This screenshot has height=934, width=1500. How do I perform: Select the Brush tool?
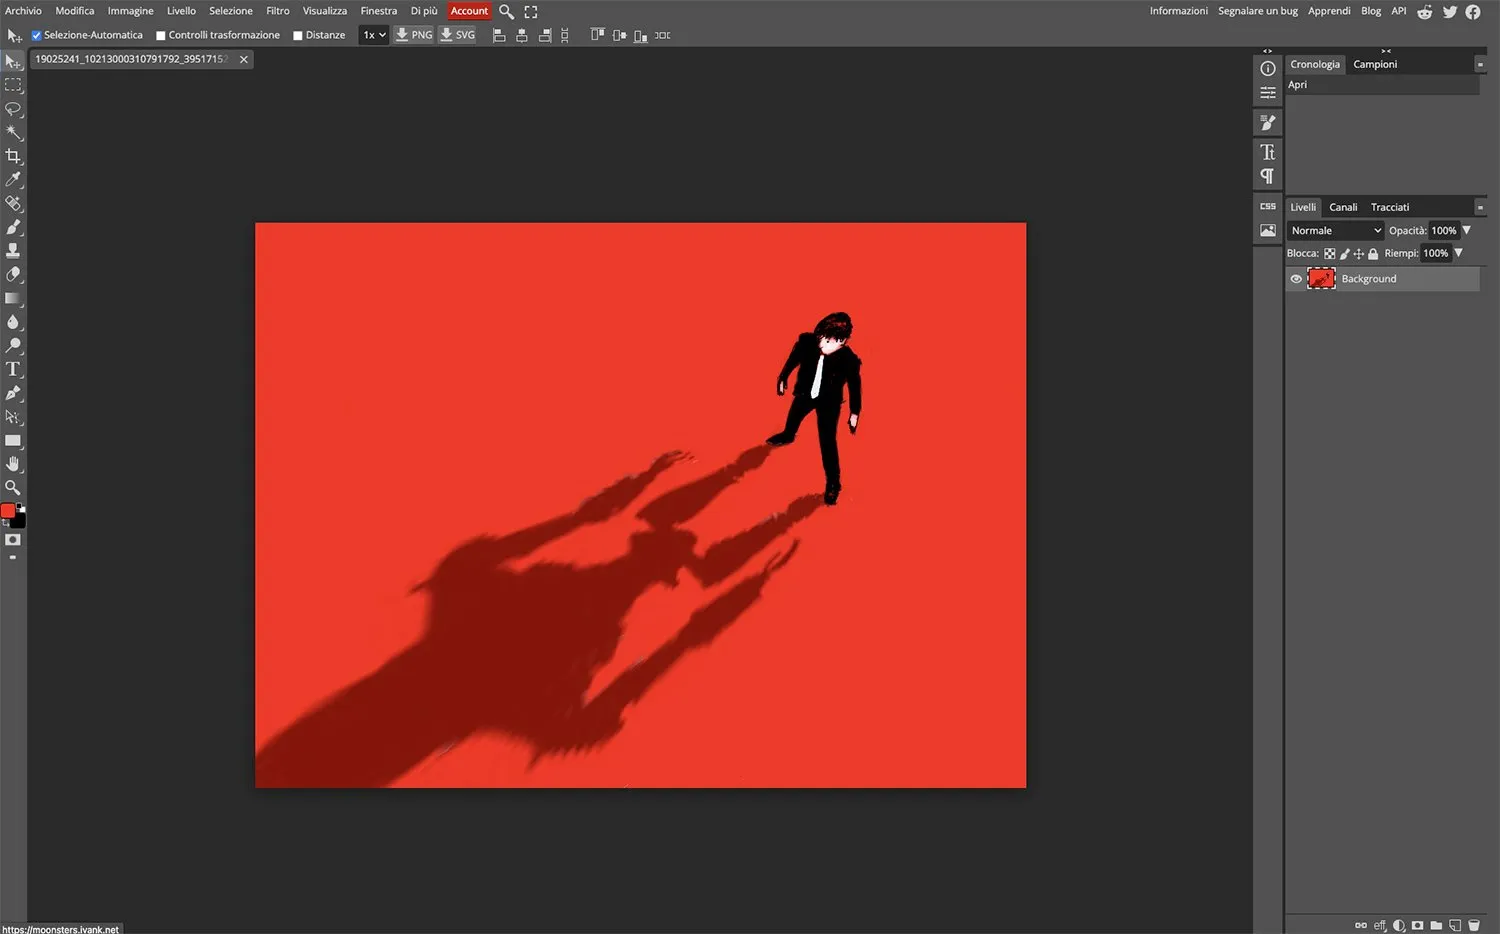pos(13,227)
